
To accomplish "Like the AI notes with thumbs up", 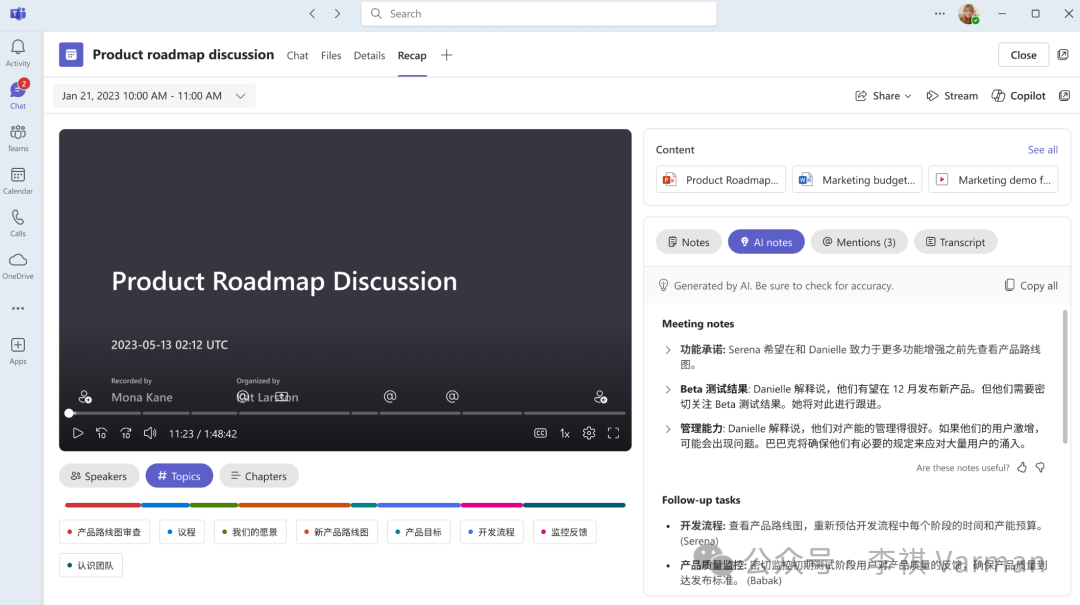I will [x=1022, y=468].
